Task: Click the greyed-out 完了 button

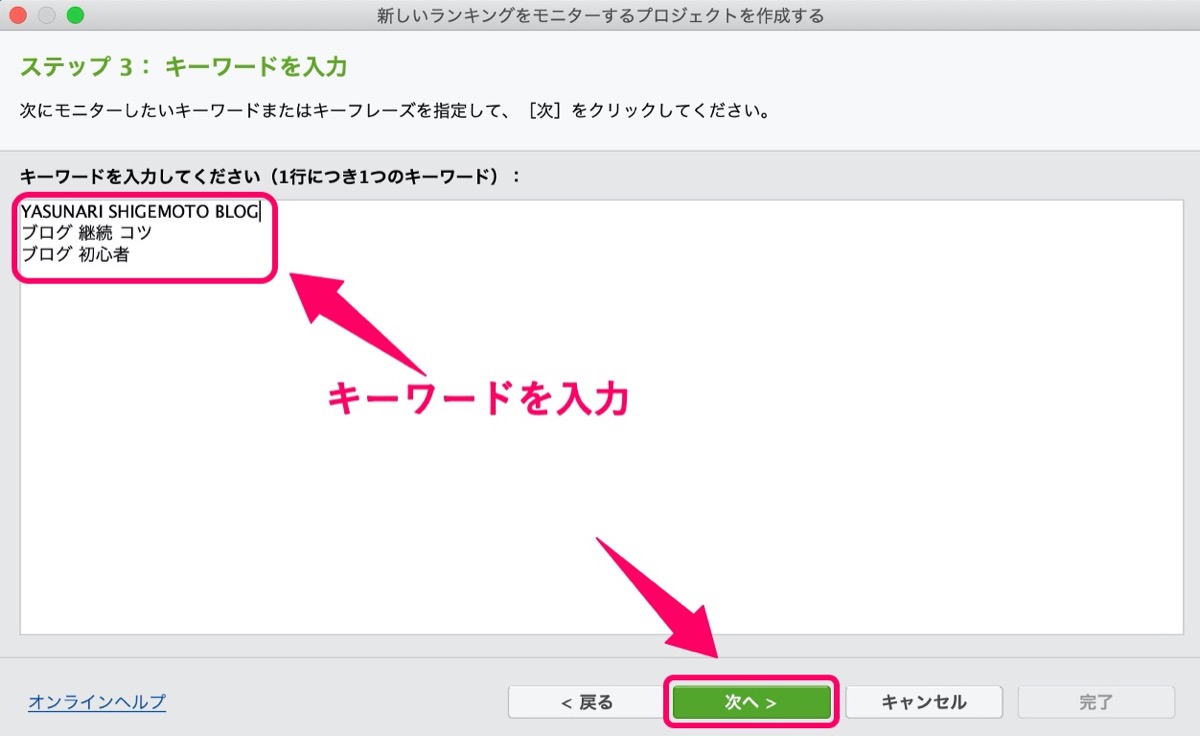Action: click(x=1096, y=702)
